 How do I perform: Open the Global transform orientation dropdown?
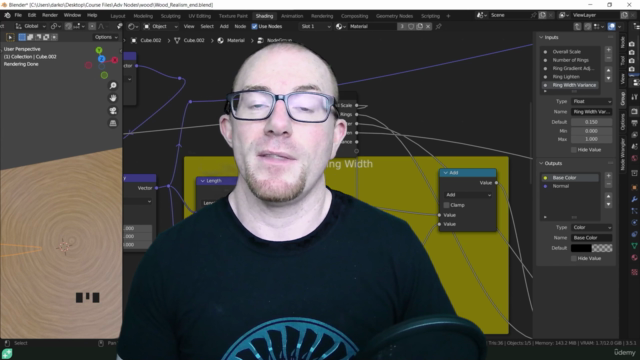(x=31, y=27)
